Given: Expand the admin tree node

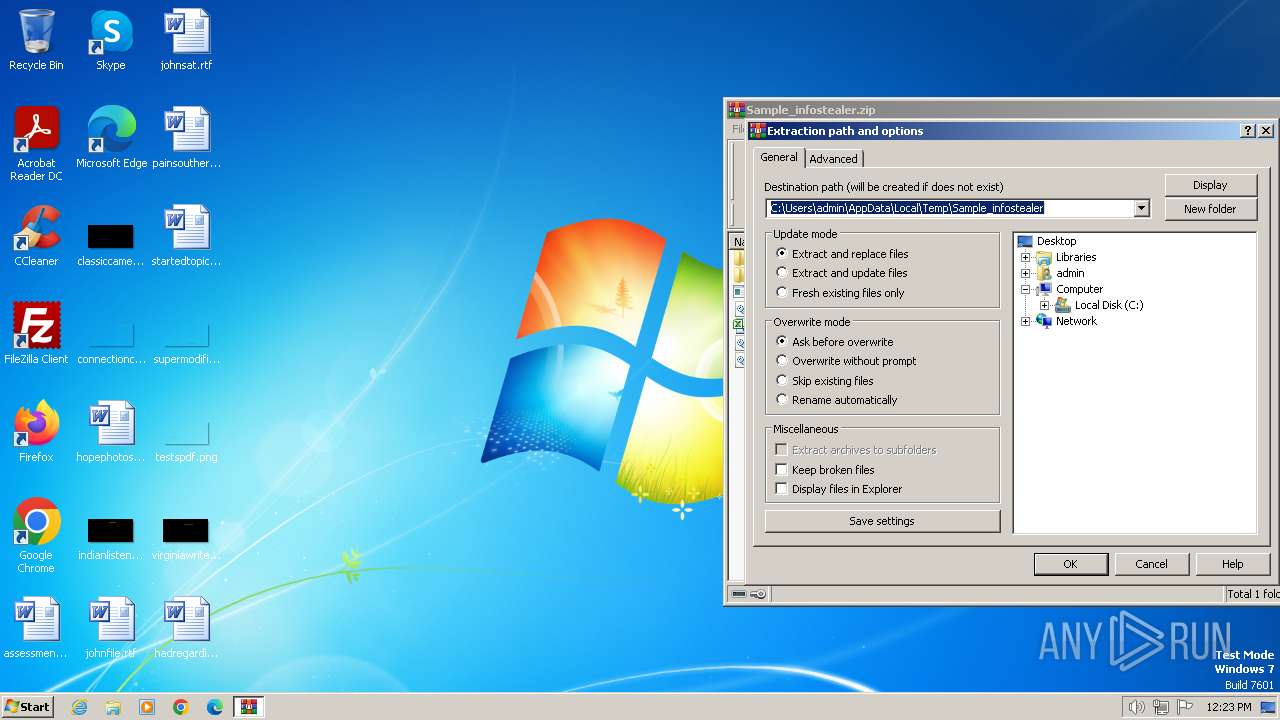Looking at the screenshot, I should [x=1025, y=273].
